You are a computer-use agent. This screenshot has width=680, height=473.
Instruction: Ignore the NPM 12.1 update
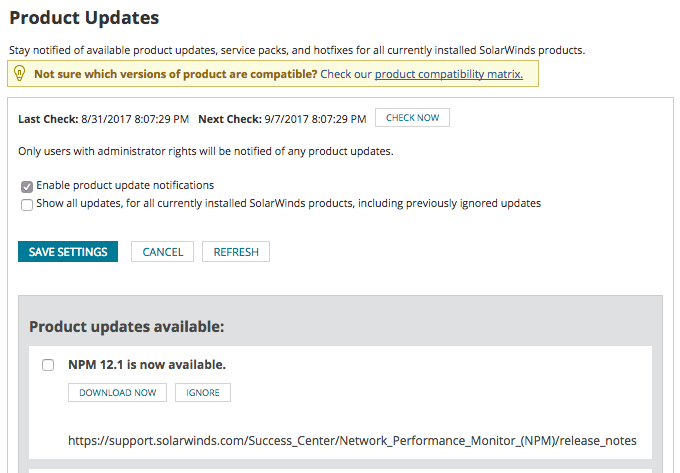coord(203,392)
